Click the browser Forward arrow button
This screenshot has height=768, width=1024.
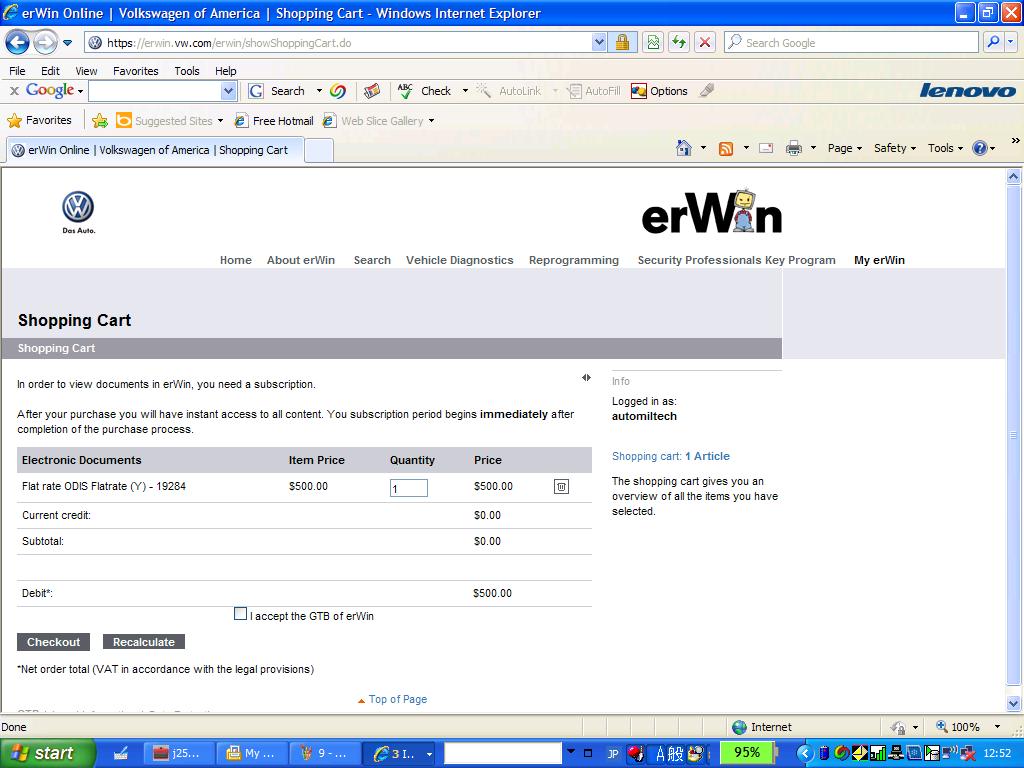[x=44, y=43]
